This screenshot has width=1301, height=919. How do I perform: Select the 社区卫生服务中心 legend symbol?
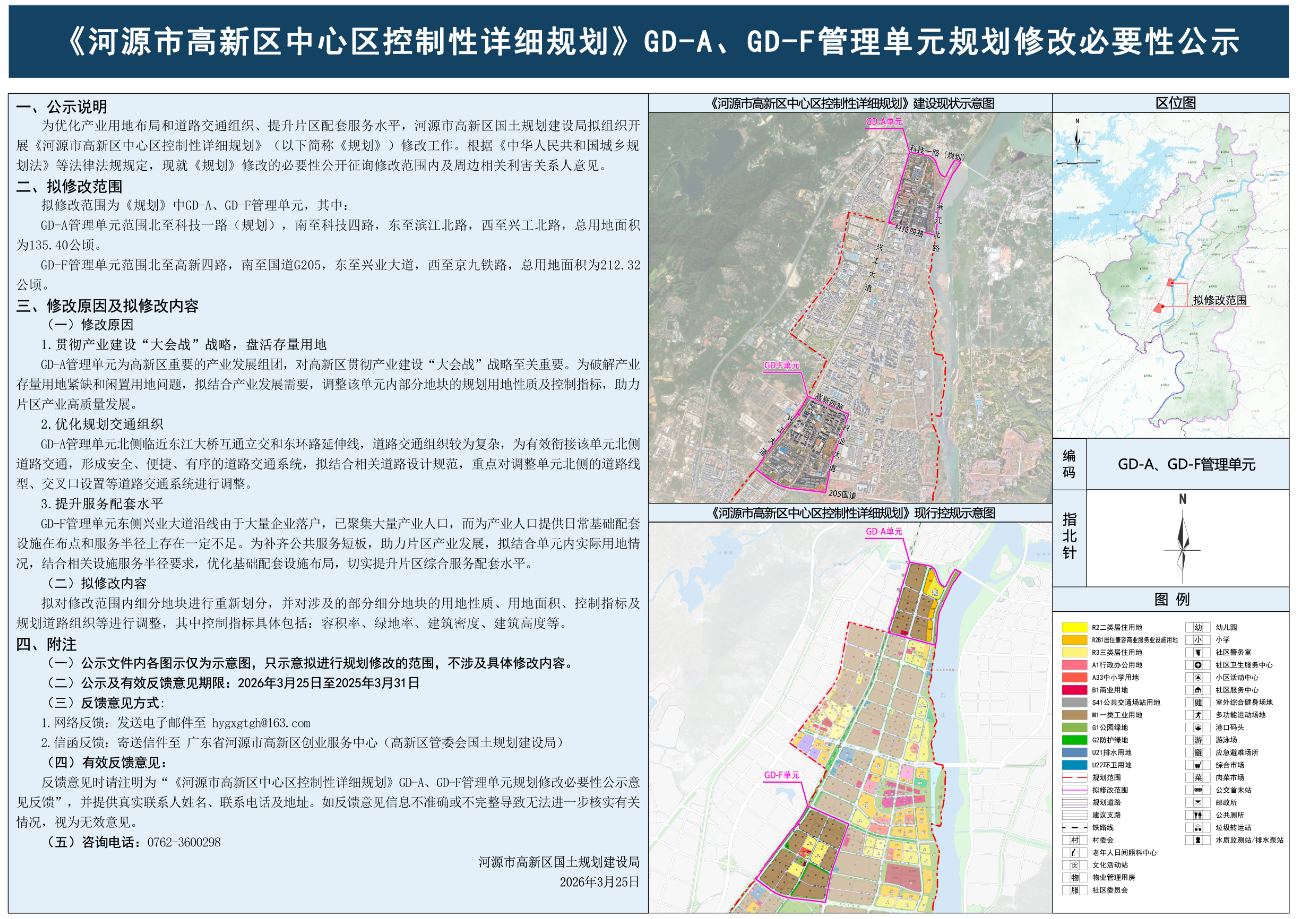click(x=1196, y=663)
